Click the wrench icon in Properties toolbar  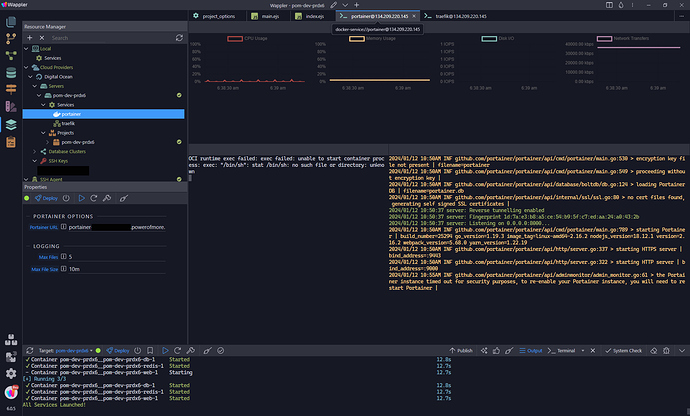coord(106,198)
